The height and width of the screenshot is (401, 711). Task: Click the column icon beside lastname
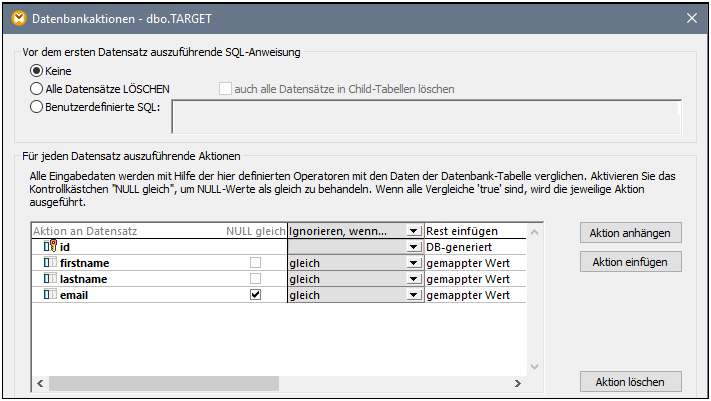[50, 278]
